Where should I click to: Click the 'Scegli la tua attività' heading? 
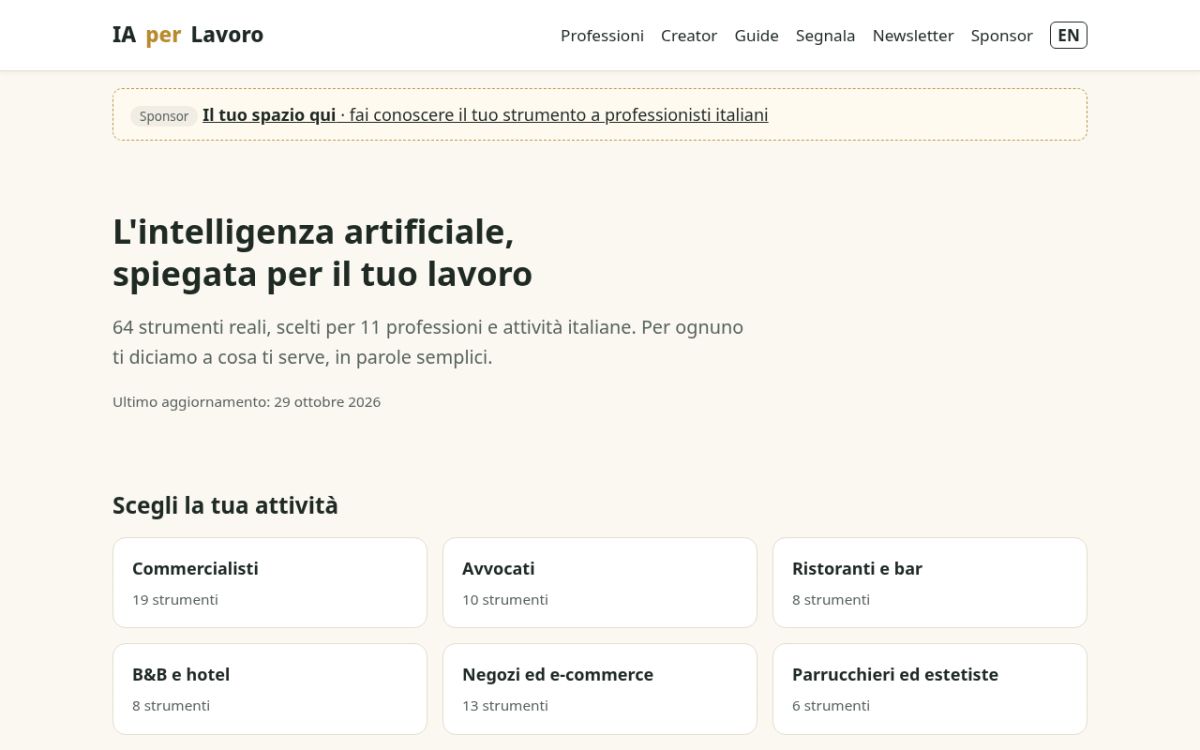pos(225,506)
